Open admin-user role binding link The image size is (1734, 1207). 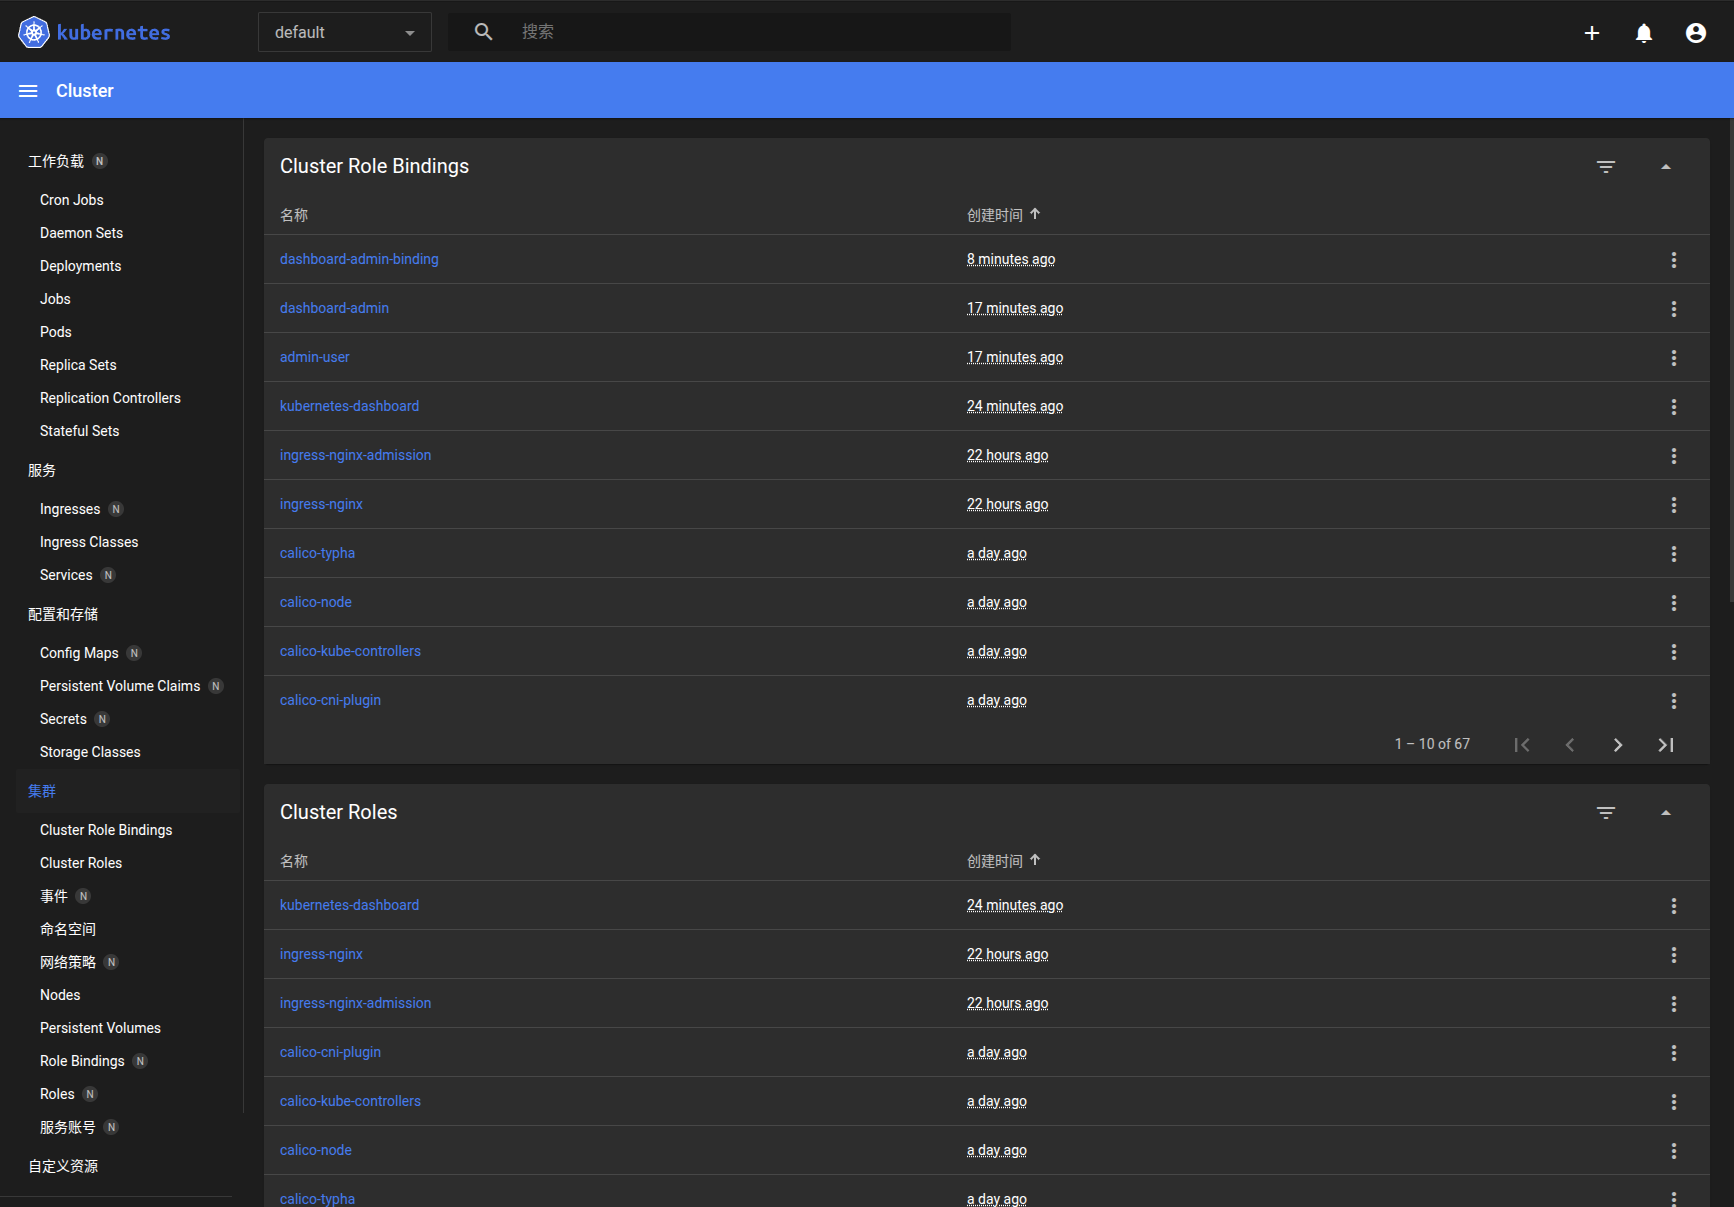tap(315, 357)
